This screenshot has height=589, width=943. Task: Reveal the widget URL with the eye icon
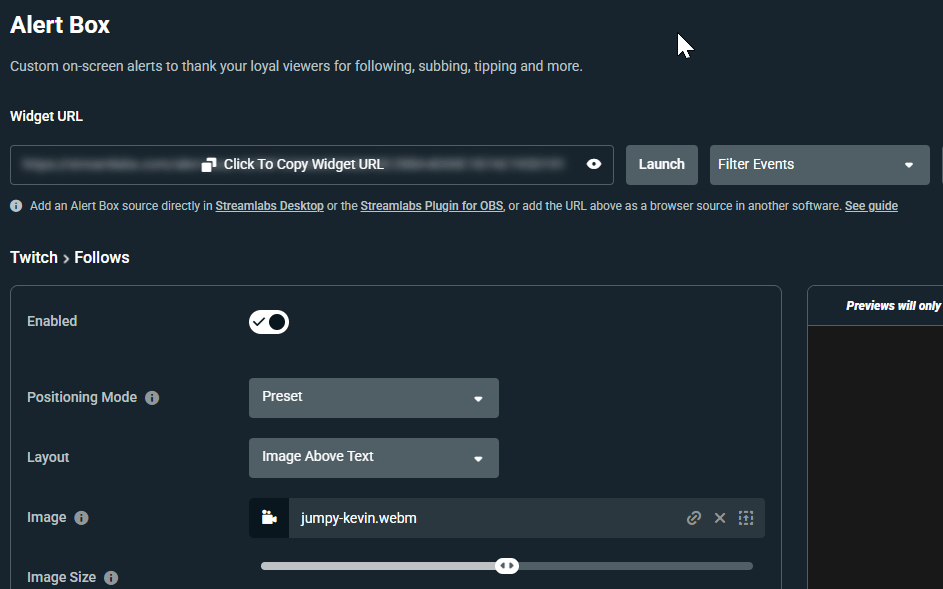tap(594, 164)
